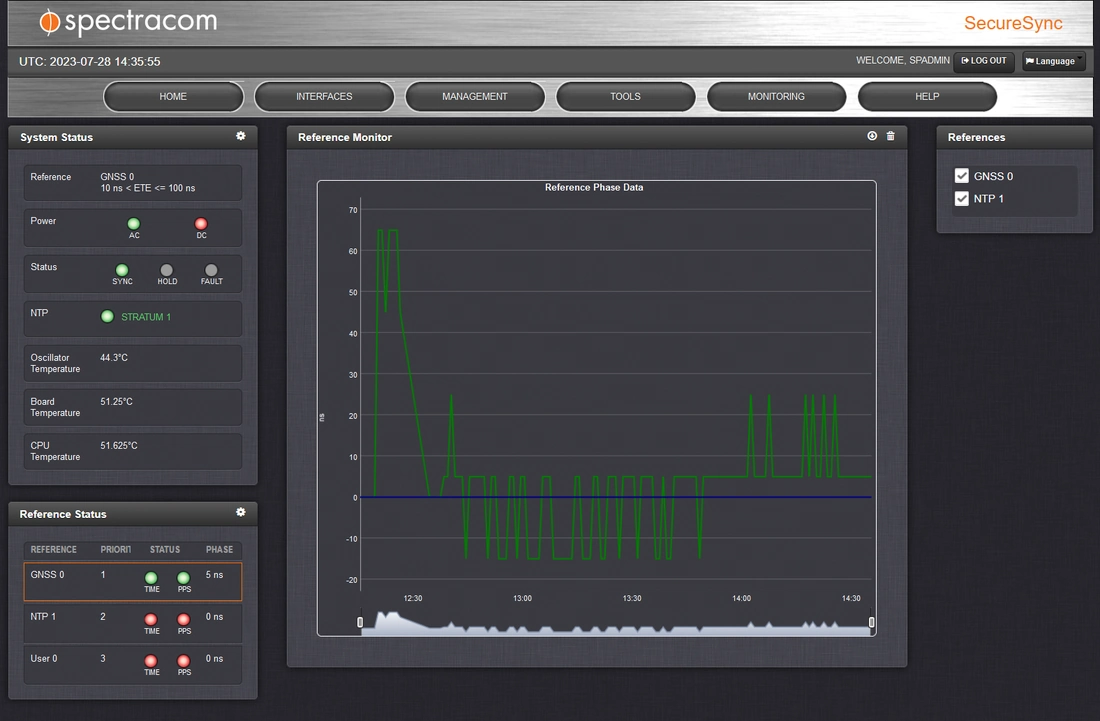Open the Language dropdown
Screen dimensions: 1100x721
click(x=1054, y=61)
